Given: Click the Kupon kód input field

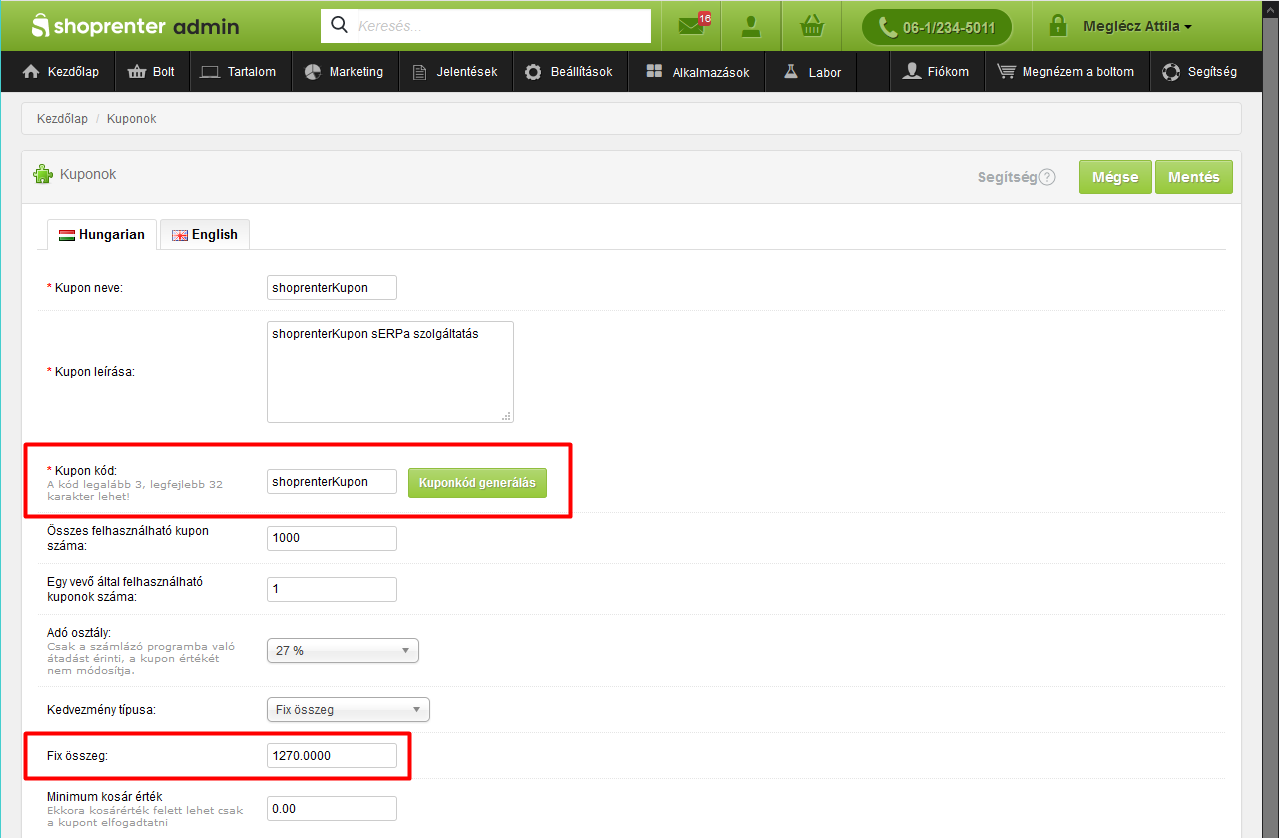Looking at the screenshot, I should tap(332, 482).
